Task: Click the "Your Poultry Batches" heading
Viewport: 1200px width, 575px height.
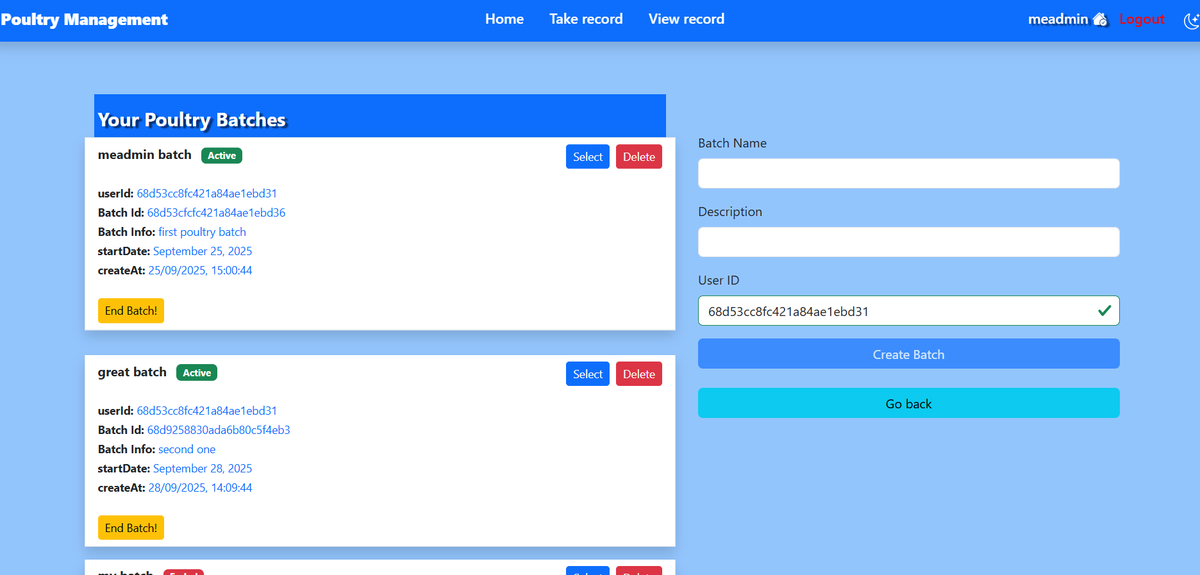Action: coord(192,120)
